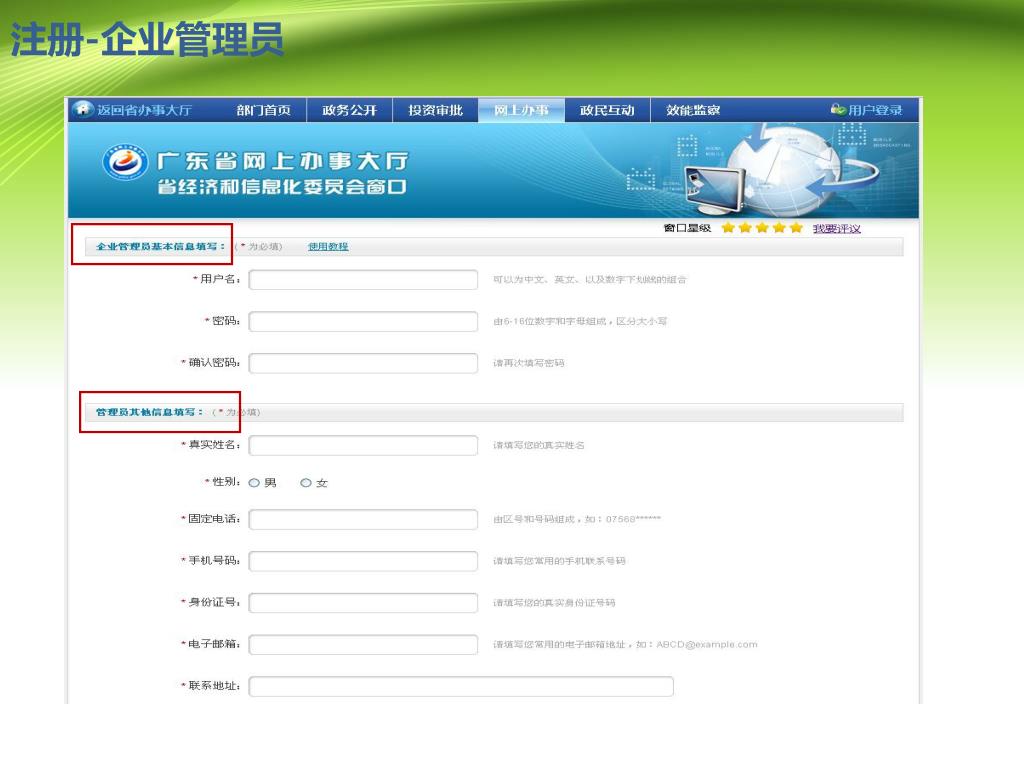Focus the 联系地址 input field
This screenshot has height=768, width=1024.
[x=461, y=686]
